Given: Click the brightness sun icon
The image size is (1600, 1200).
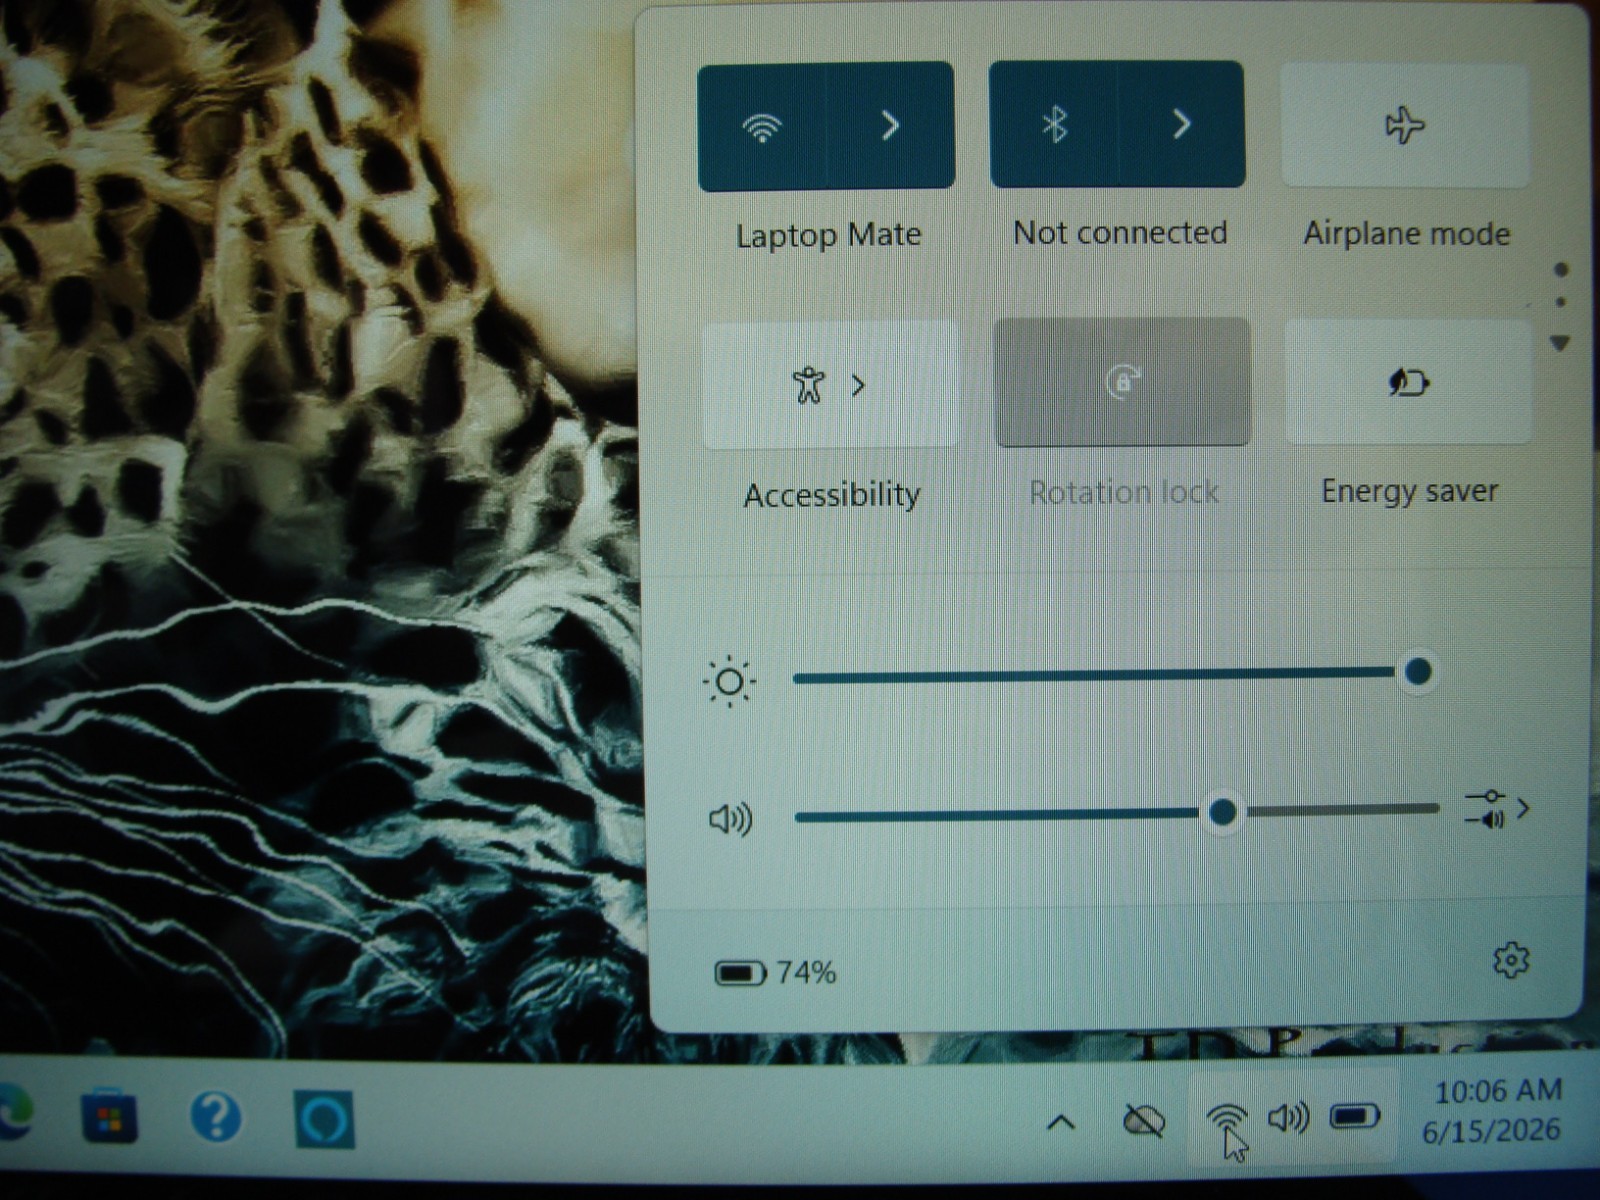Looking at the screenshot, I should tap(729, 682).
